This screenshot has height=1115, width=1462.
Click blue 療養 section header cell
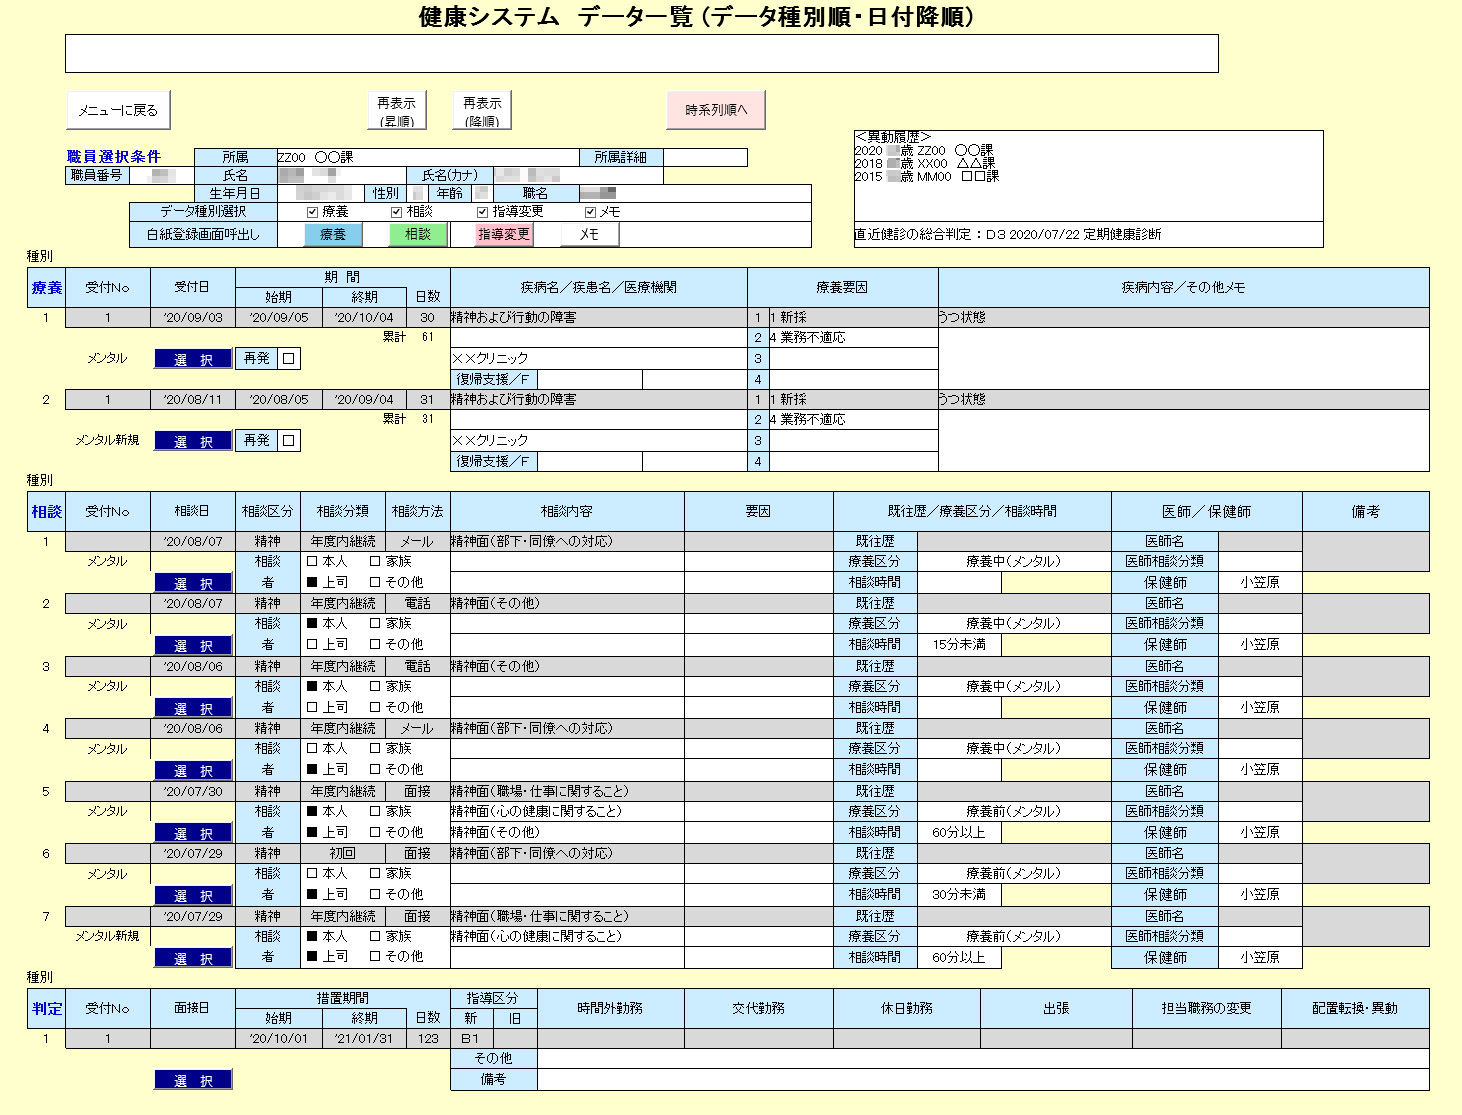(x=47, y=288)
